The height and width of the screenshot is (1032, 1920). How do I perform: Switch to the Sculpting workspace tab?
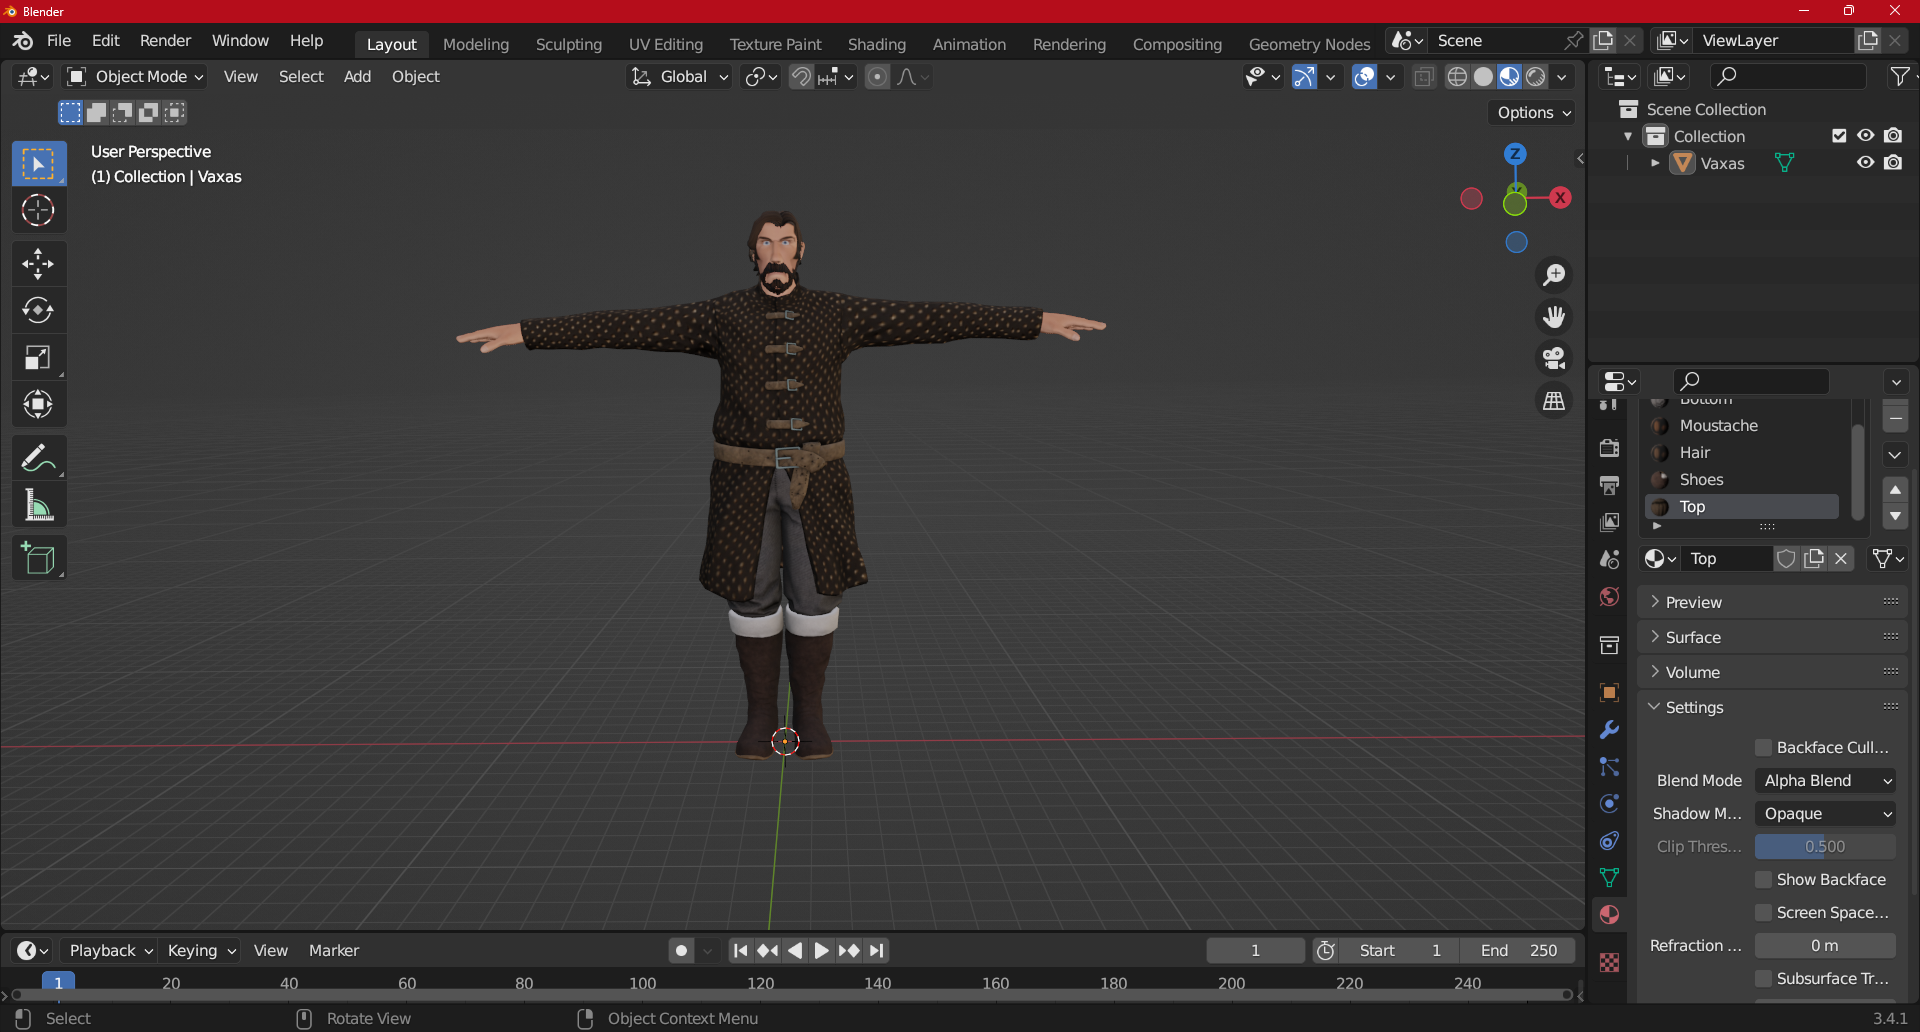tap(569, 44)
